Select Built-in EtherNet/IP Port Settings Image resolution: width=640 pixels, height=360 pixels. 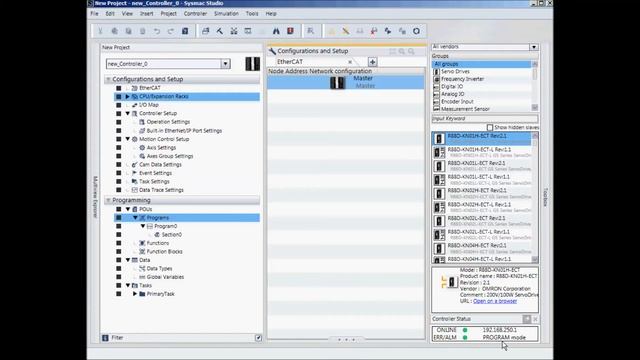[x=184, y=131]
